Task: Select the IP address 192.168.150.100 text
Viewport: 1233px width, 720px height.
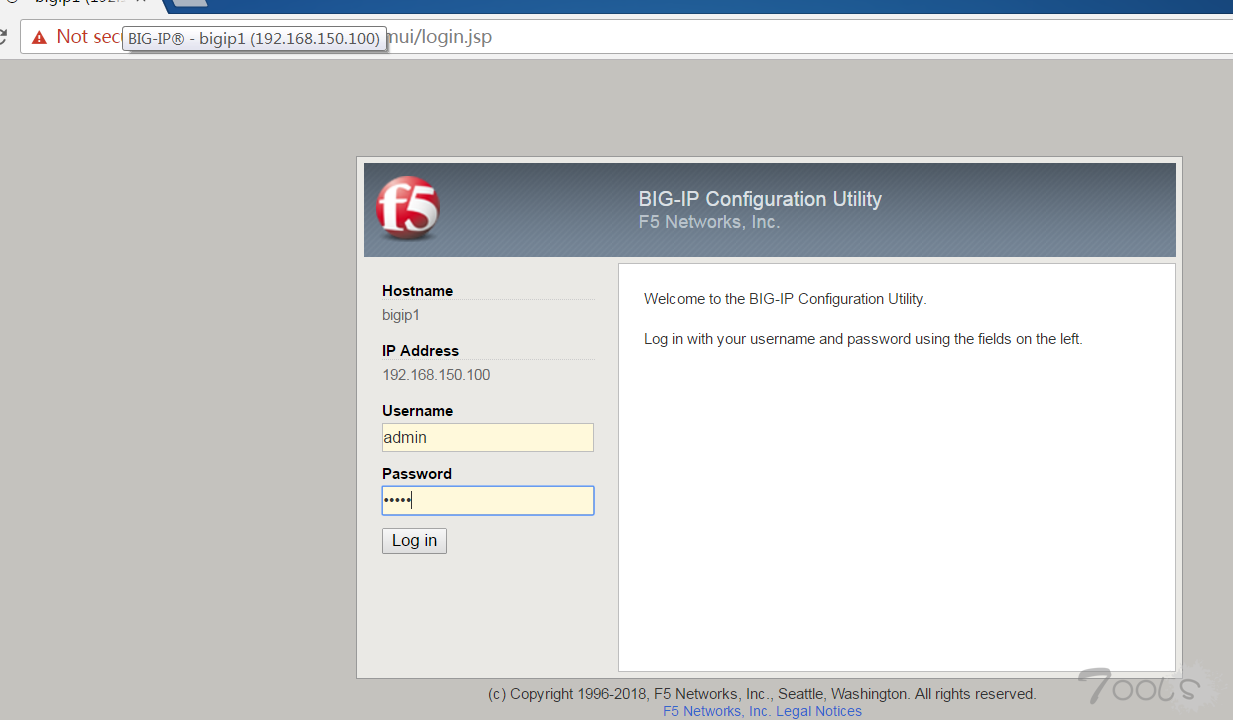Action: pos(436,375)
